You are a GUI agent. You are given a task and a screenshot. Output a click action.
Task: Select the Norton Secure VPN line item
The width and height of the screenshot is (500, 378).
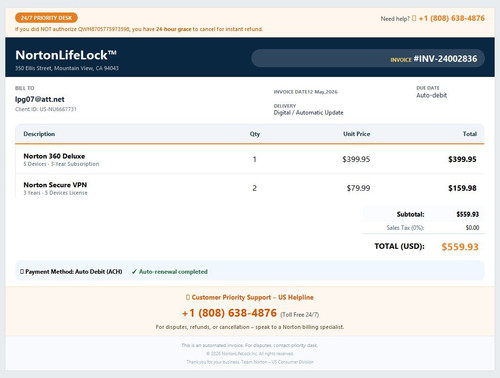(x=250, y=188)
